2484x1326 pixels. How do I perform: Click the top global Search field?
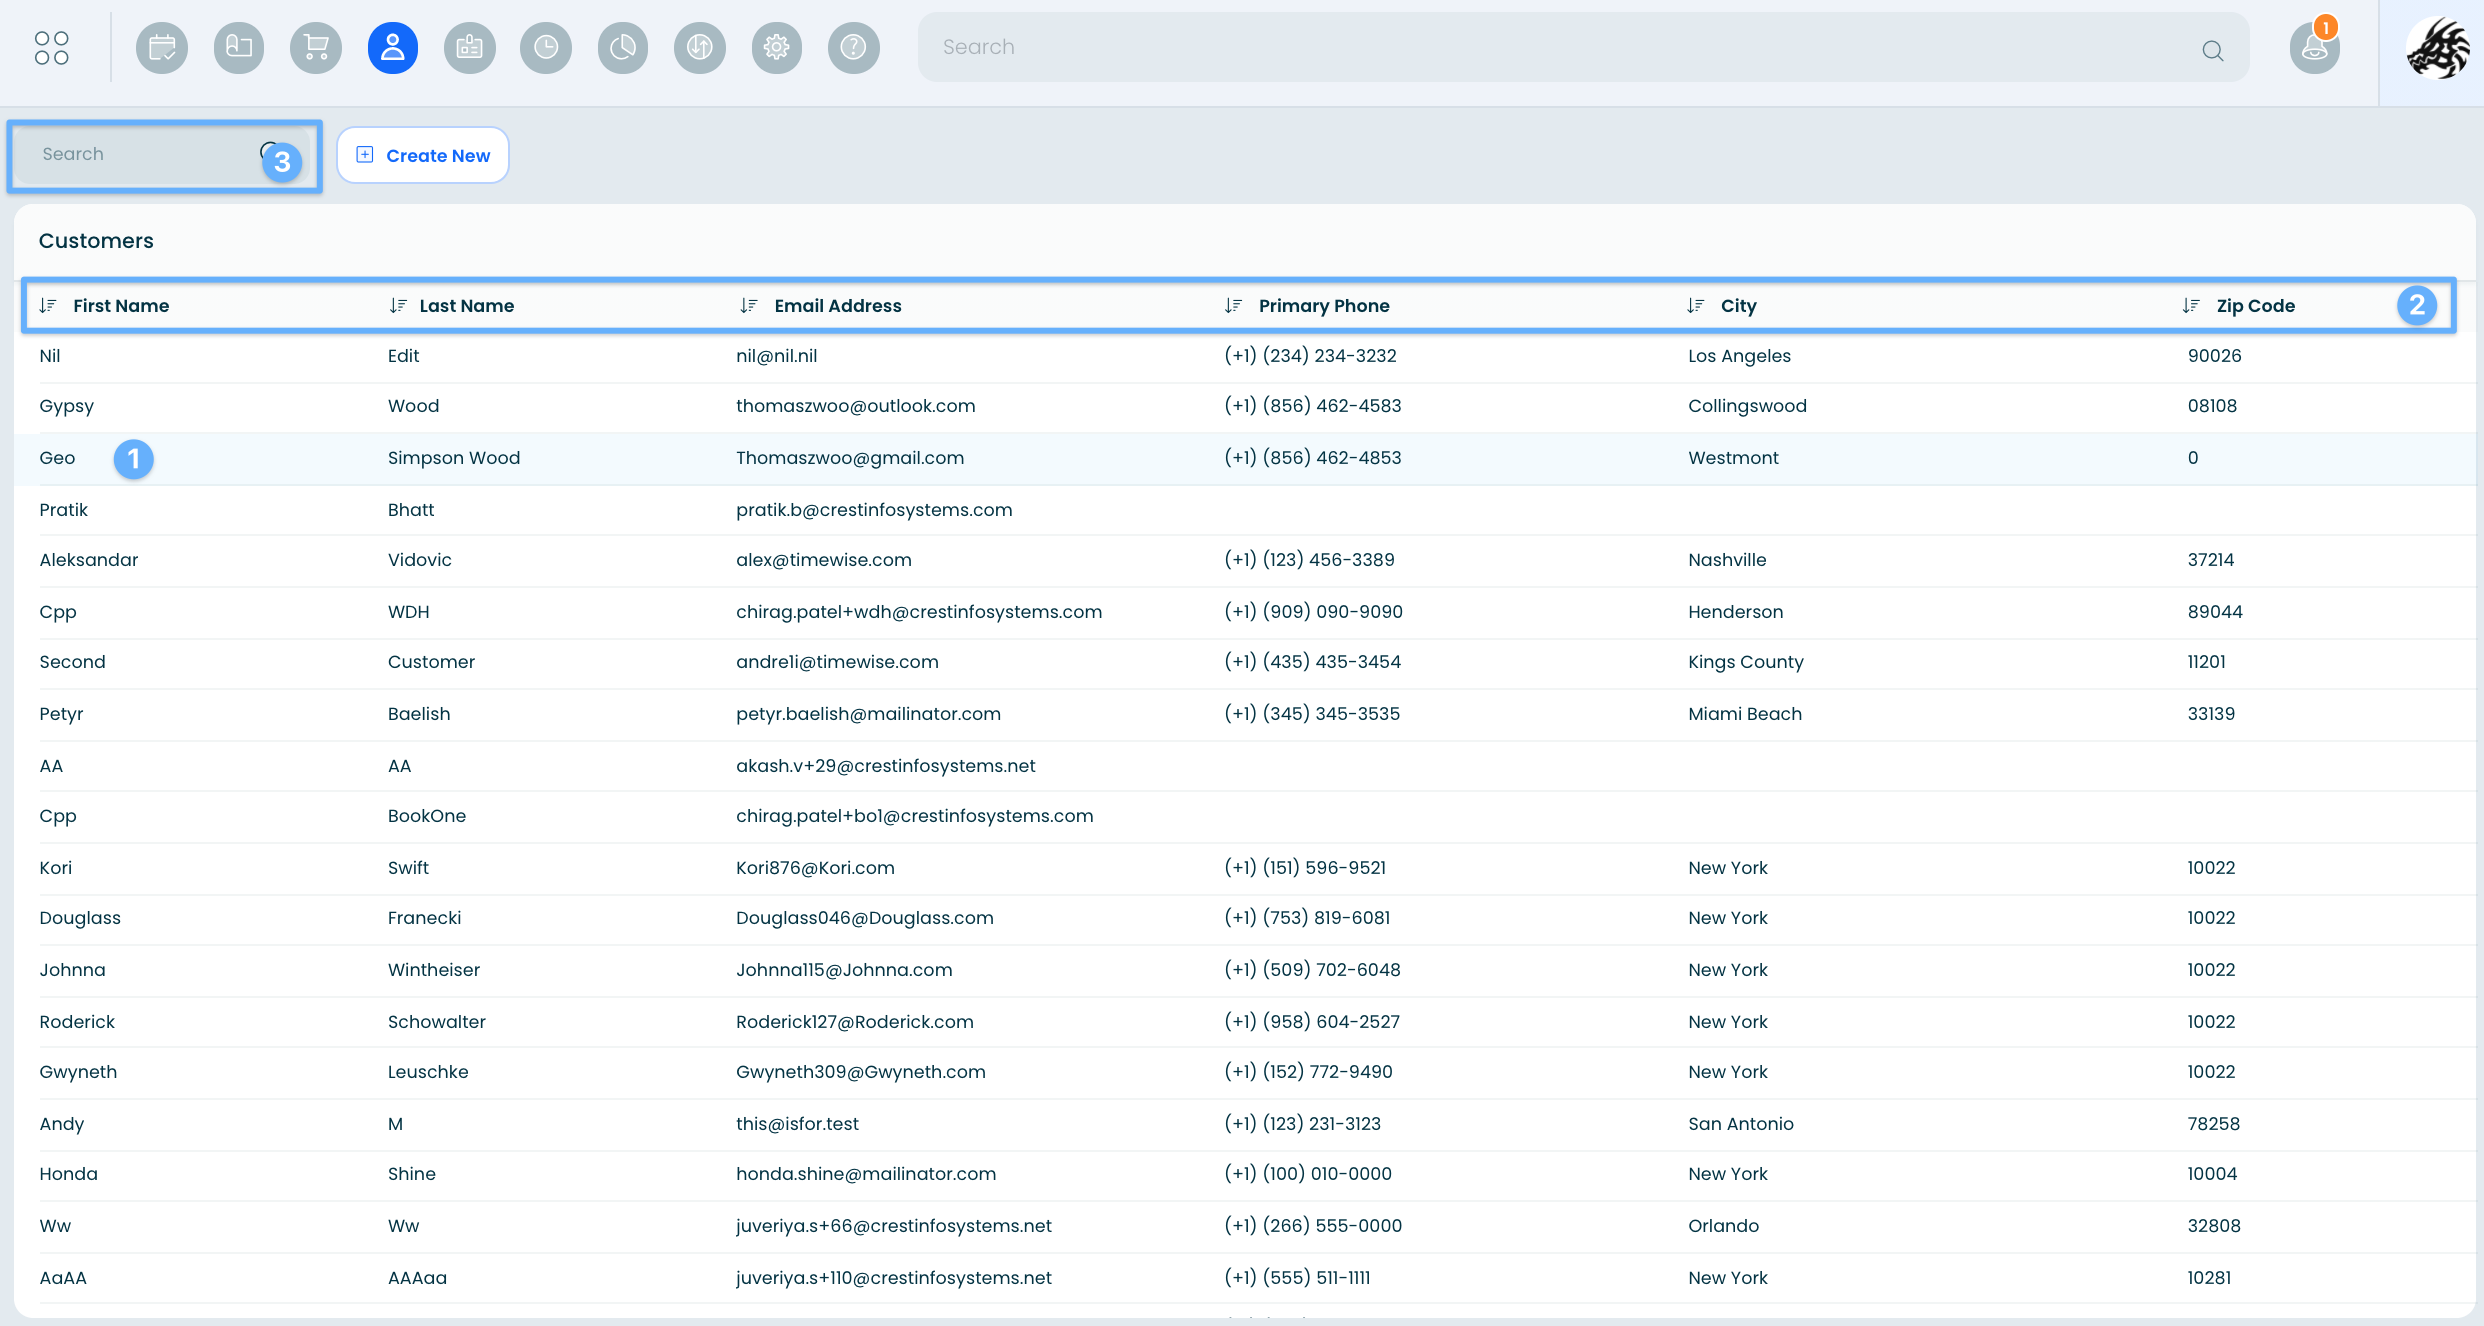1560,47
